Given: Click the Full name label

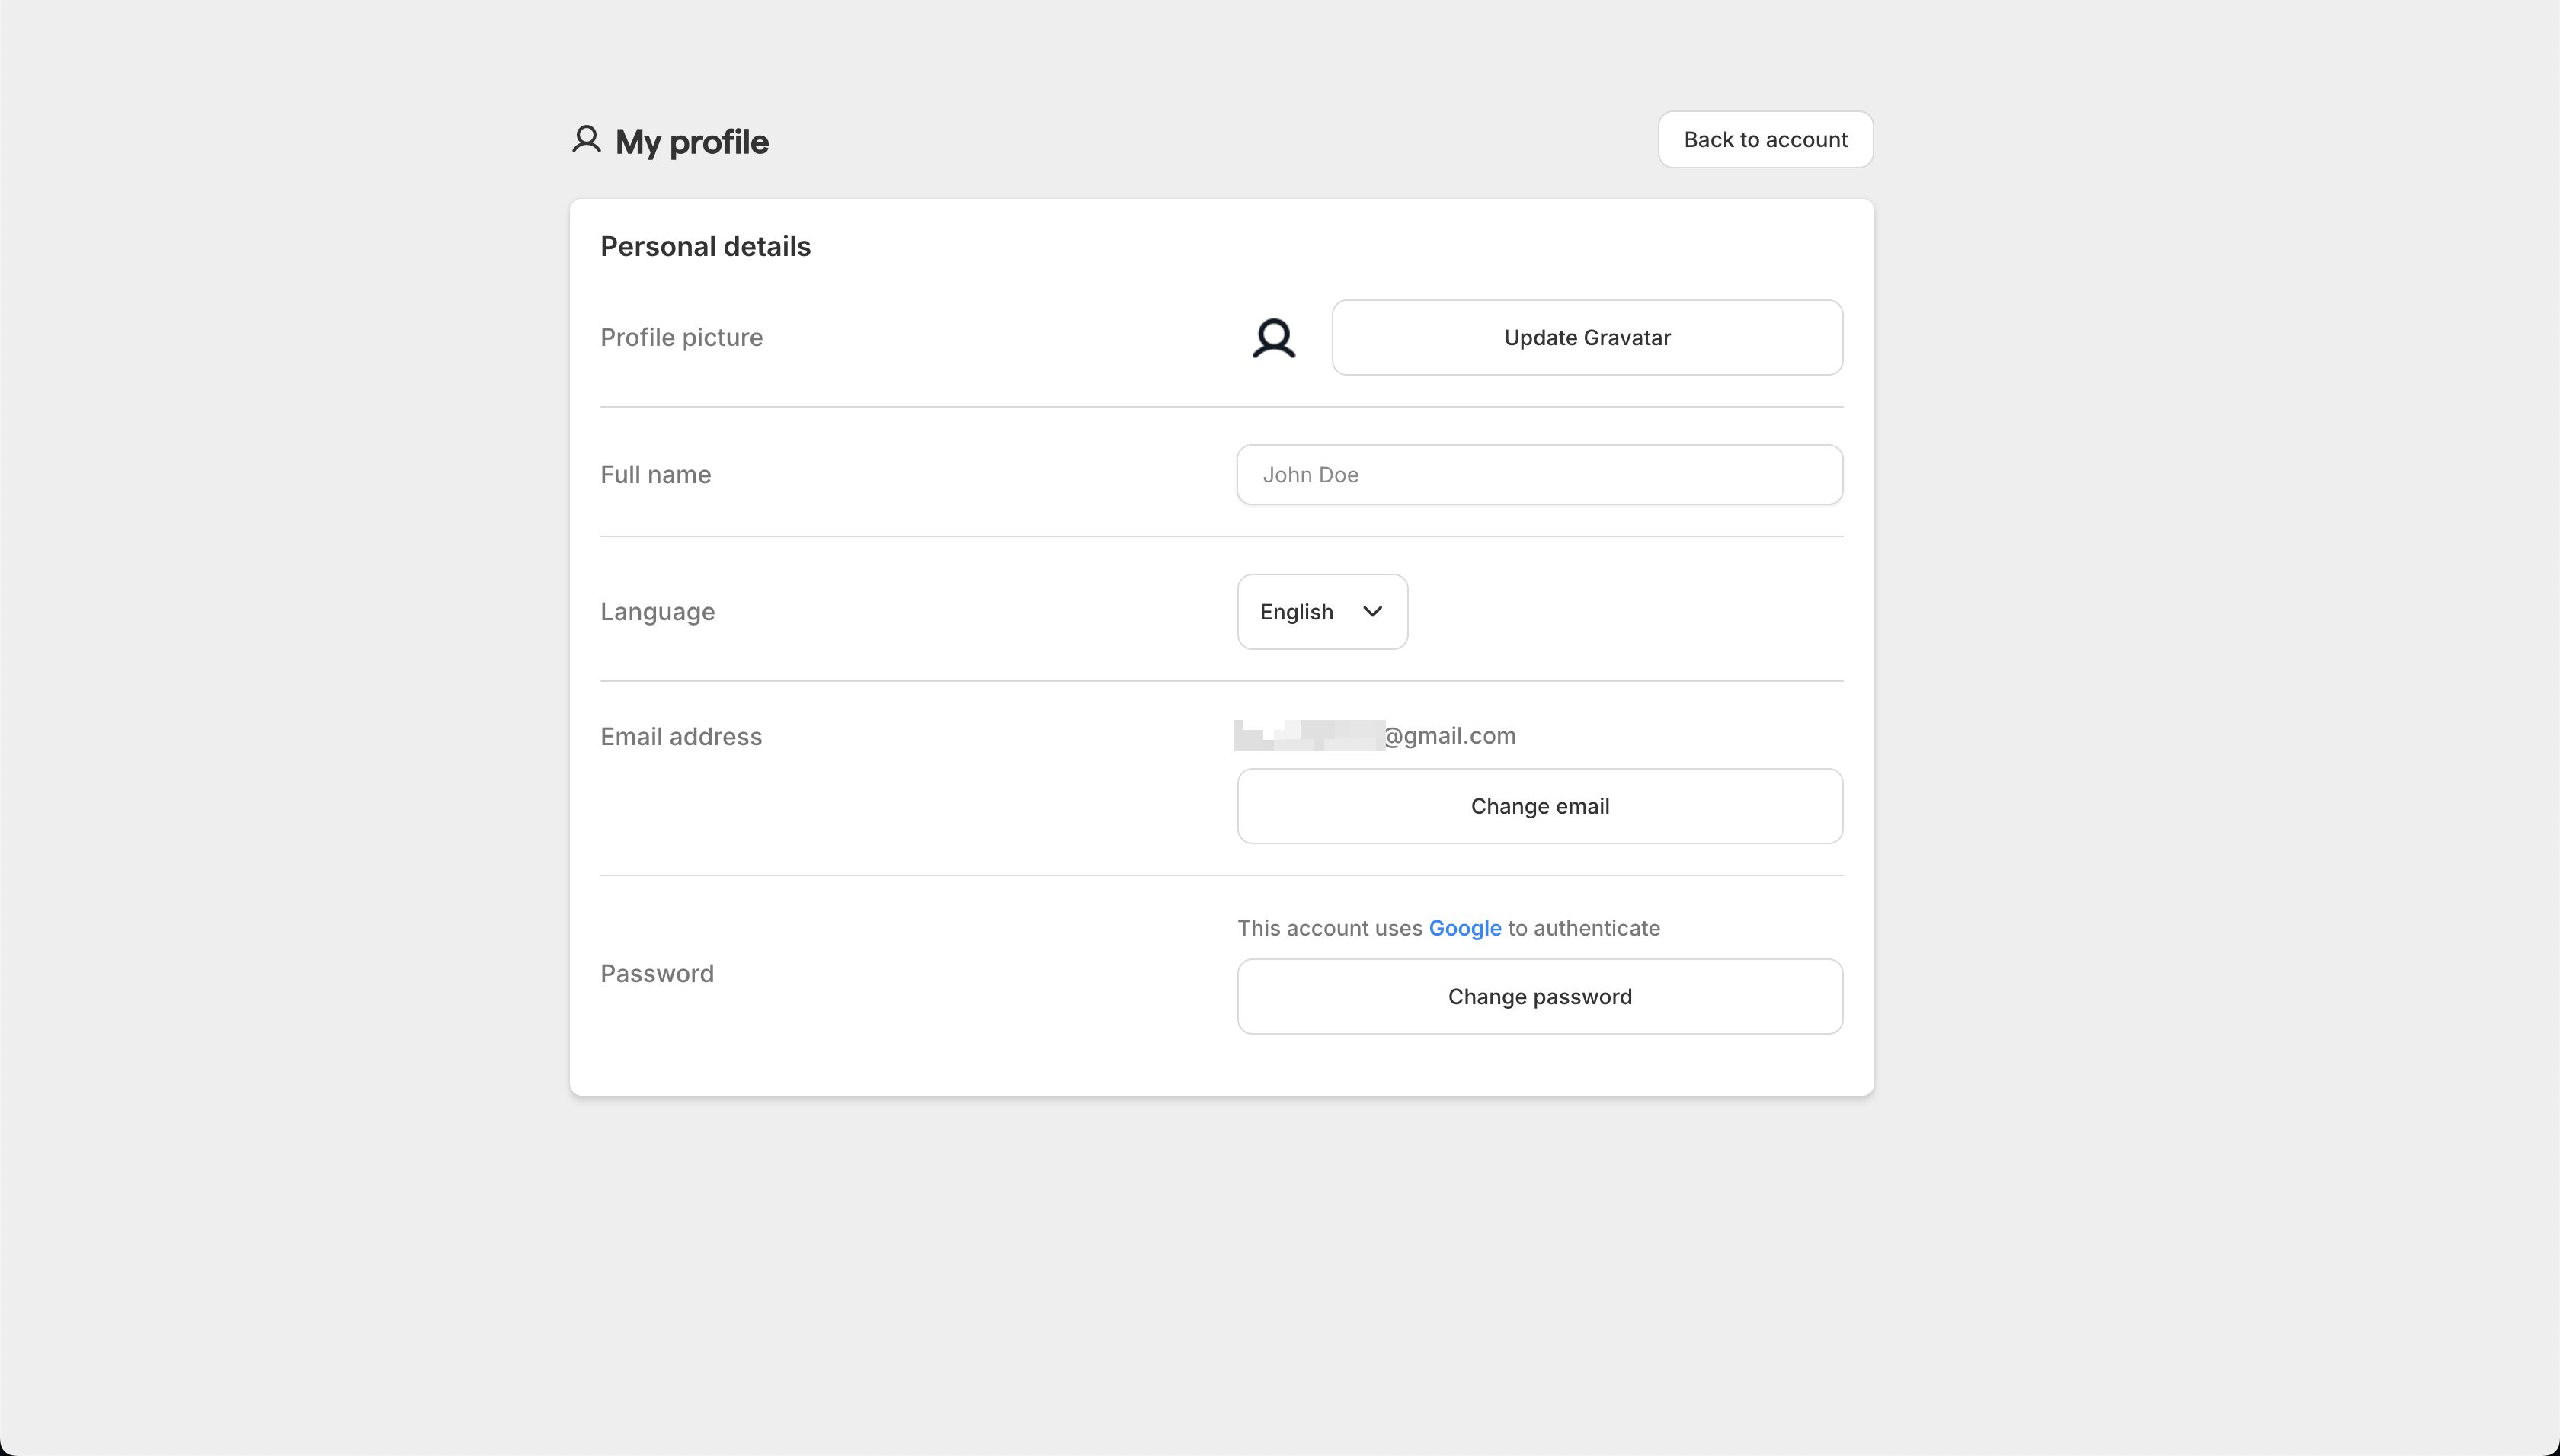Looking at the screenshot, I should tap(655, 475).
